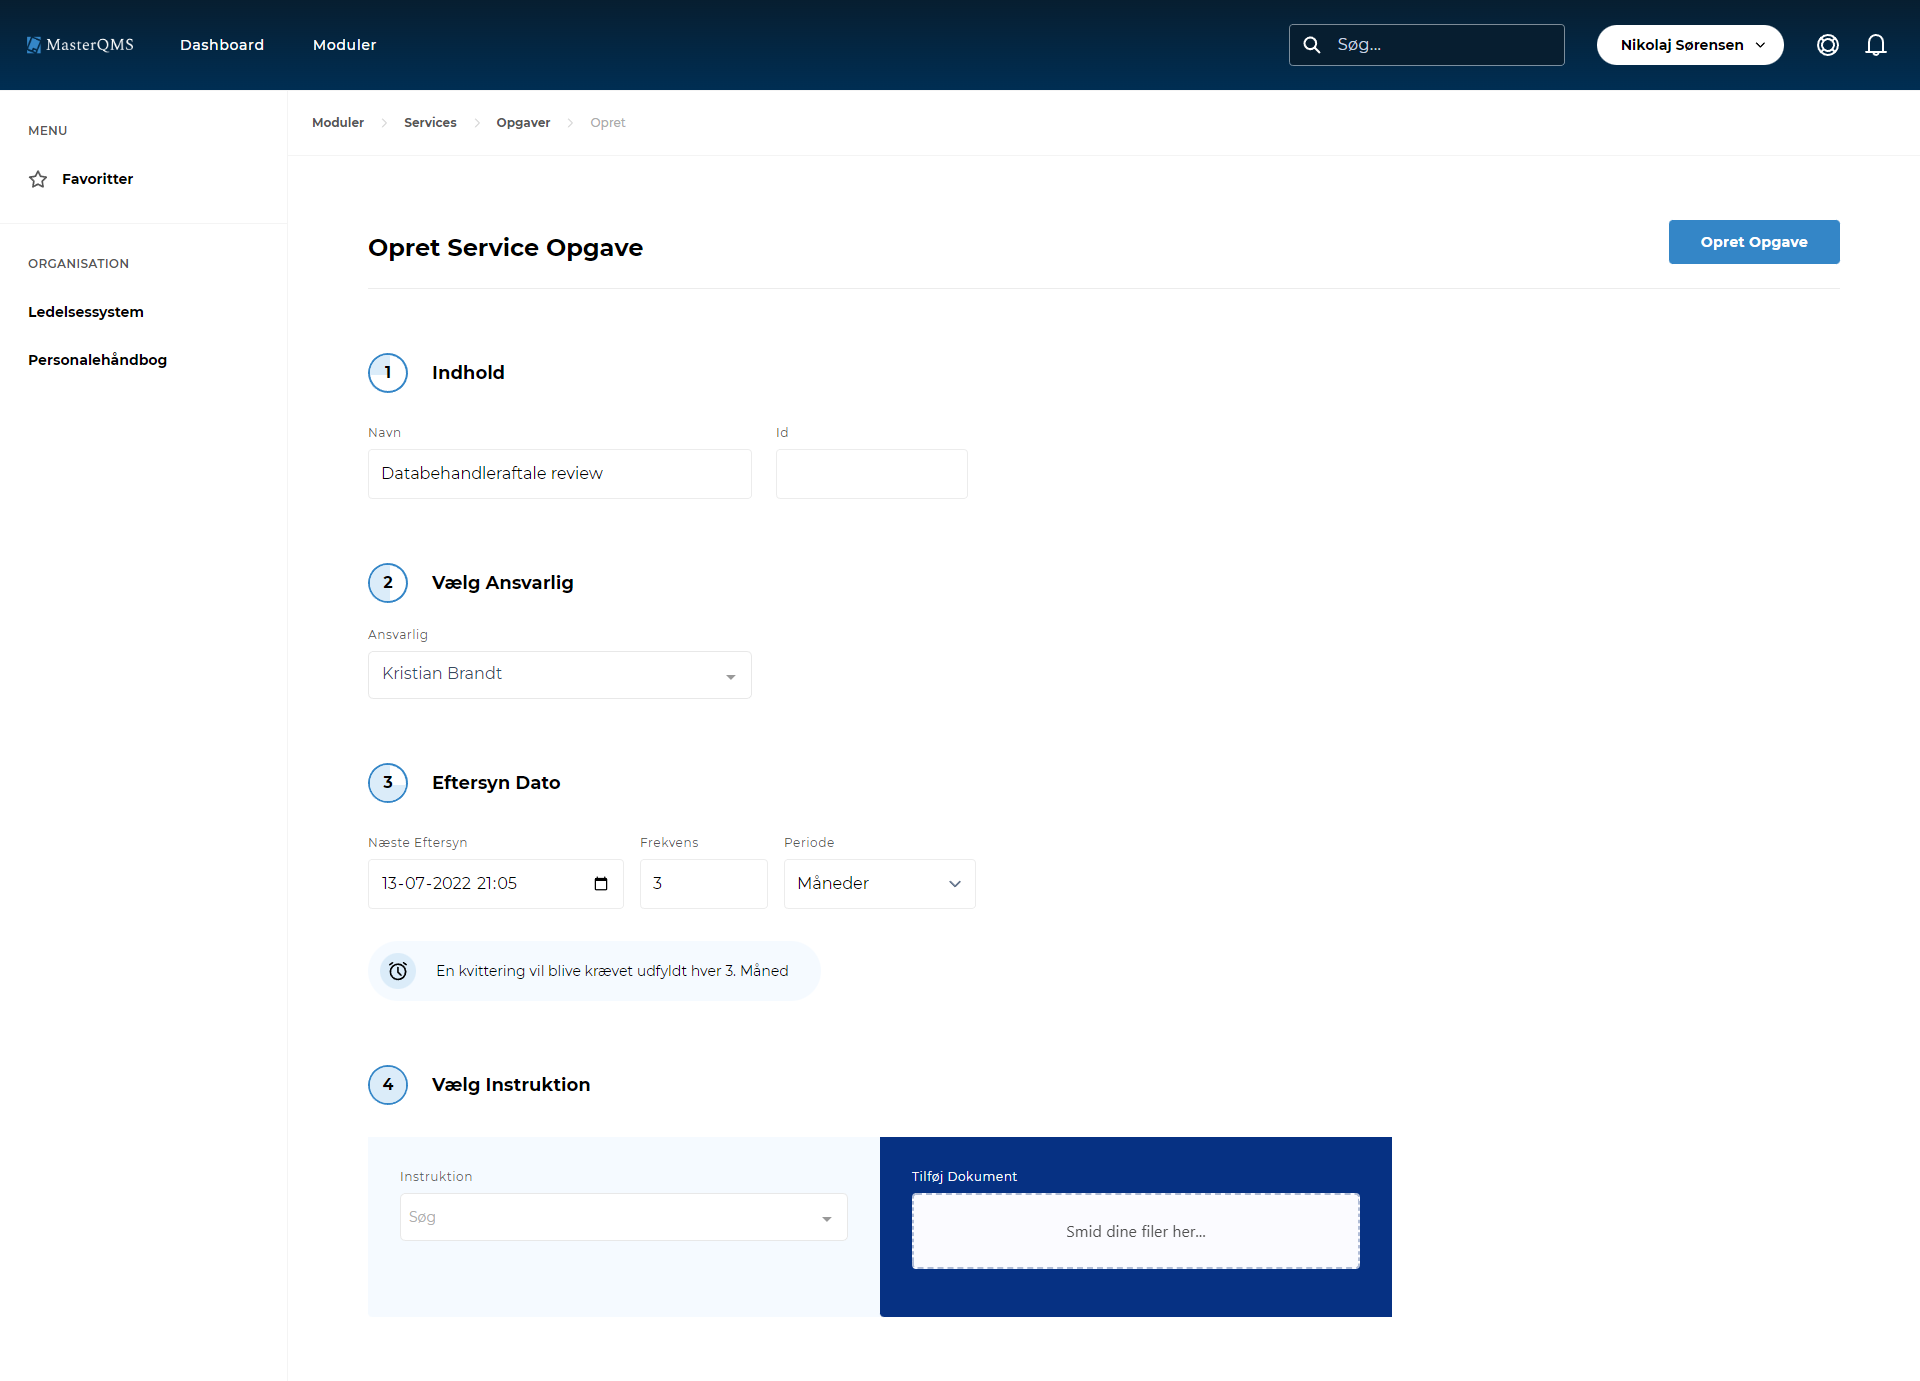Screen dimensions: 1920x1381
Task: Click the 'Smid dine filer her' drop zone
Action: tap(1135, 1231)
